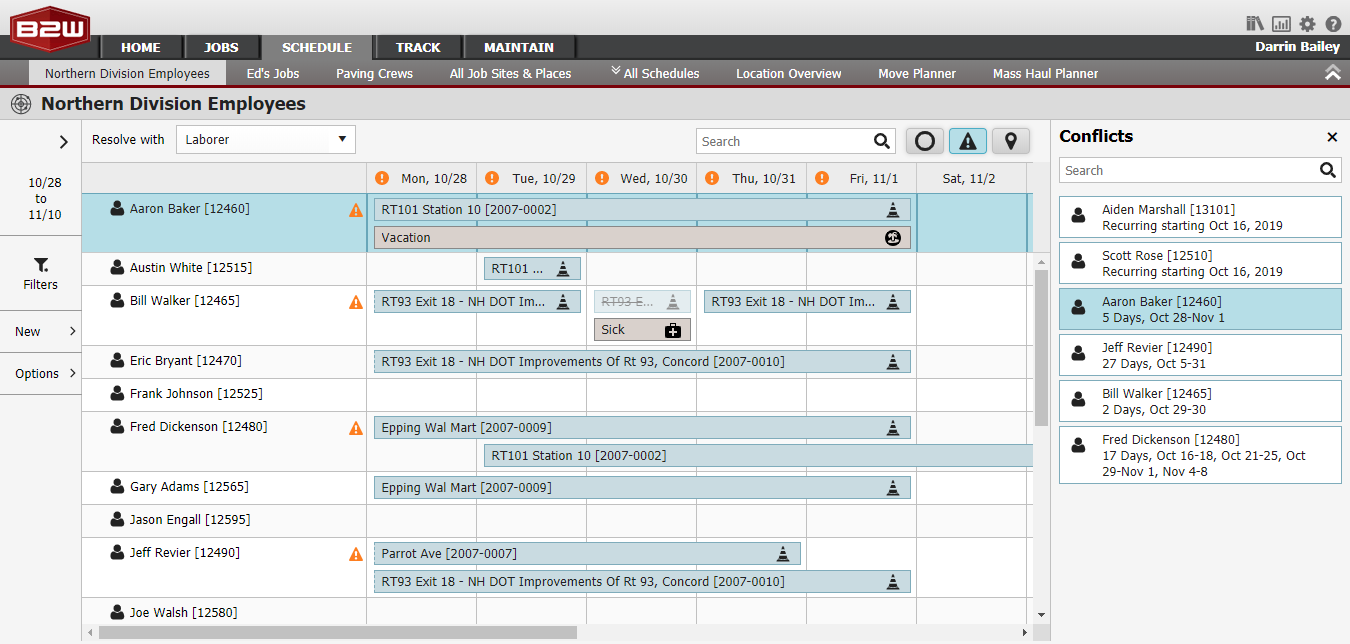Expand the left sidebar chevron
This screenshot has height=644, width=1350.
click(x=63, y=142)
